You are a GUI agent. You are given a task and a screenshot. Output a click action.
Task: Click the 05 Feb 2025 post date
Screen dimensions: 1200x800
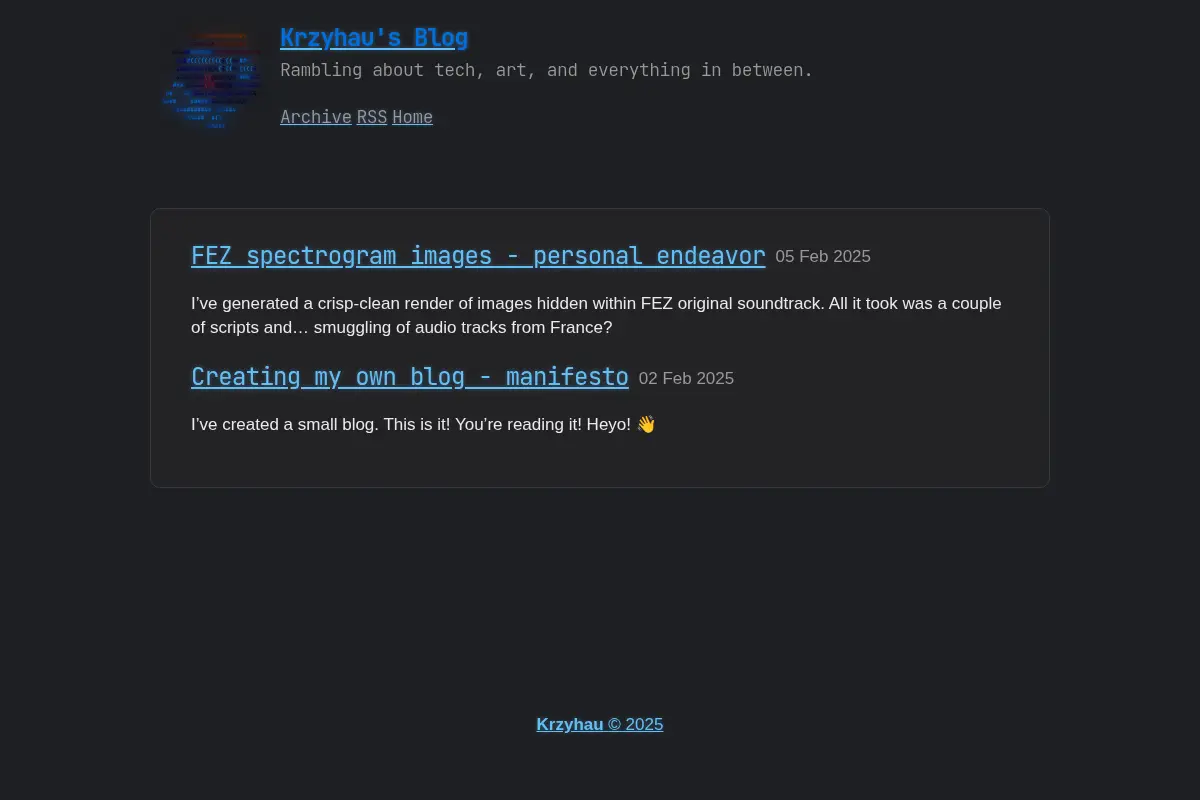(x=823, y=257)
